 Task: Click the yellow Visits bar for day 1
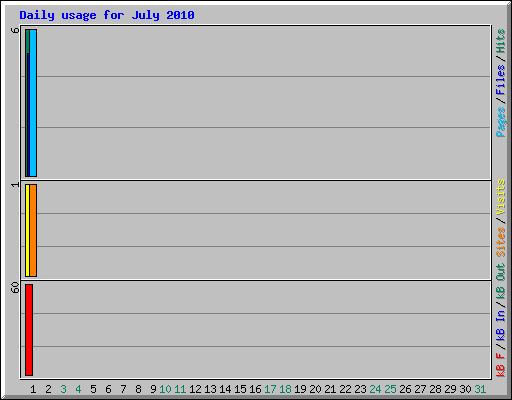[27, 230]
